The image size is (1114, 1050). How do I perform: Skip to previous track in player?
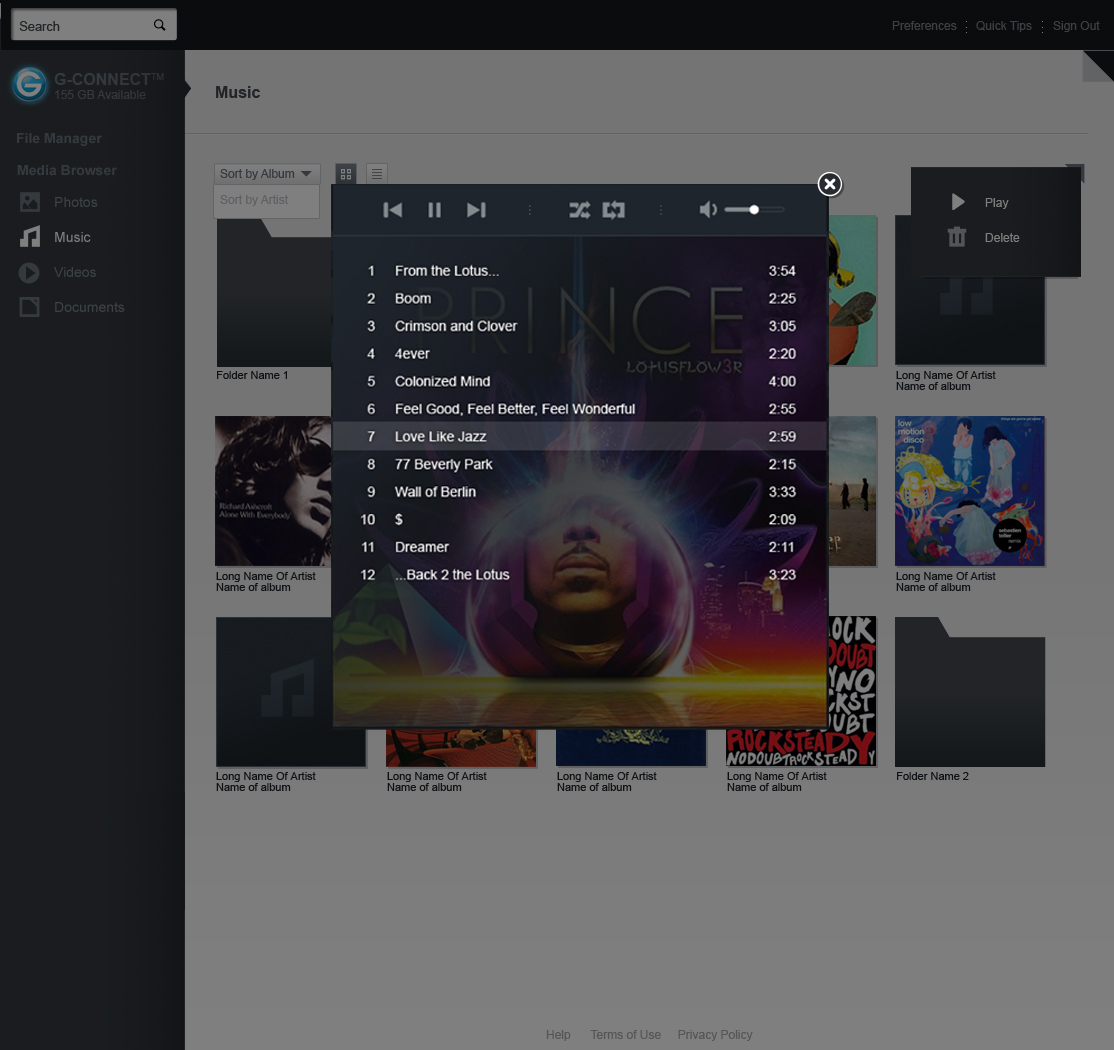392,210
